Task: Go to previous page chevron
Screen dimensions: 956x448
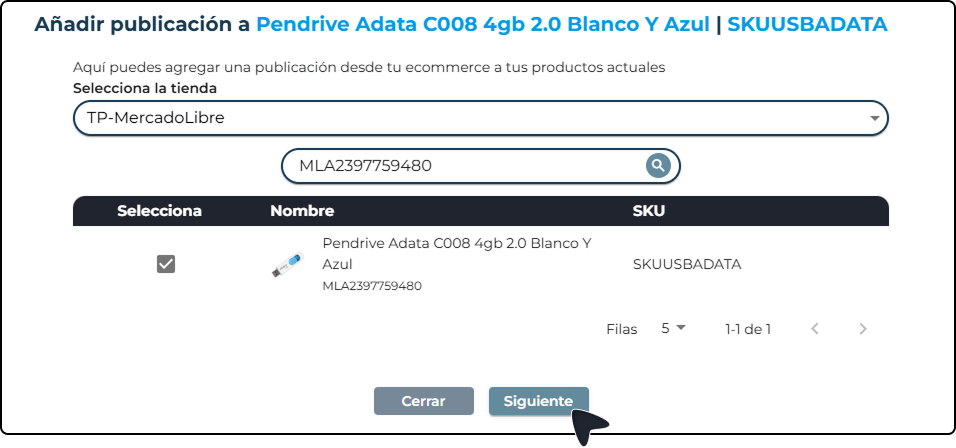Action: [815, 328]
